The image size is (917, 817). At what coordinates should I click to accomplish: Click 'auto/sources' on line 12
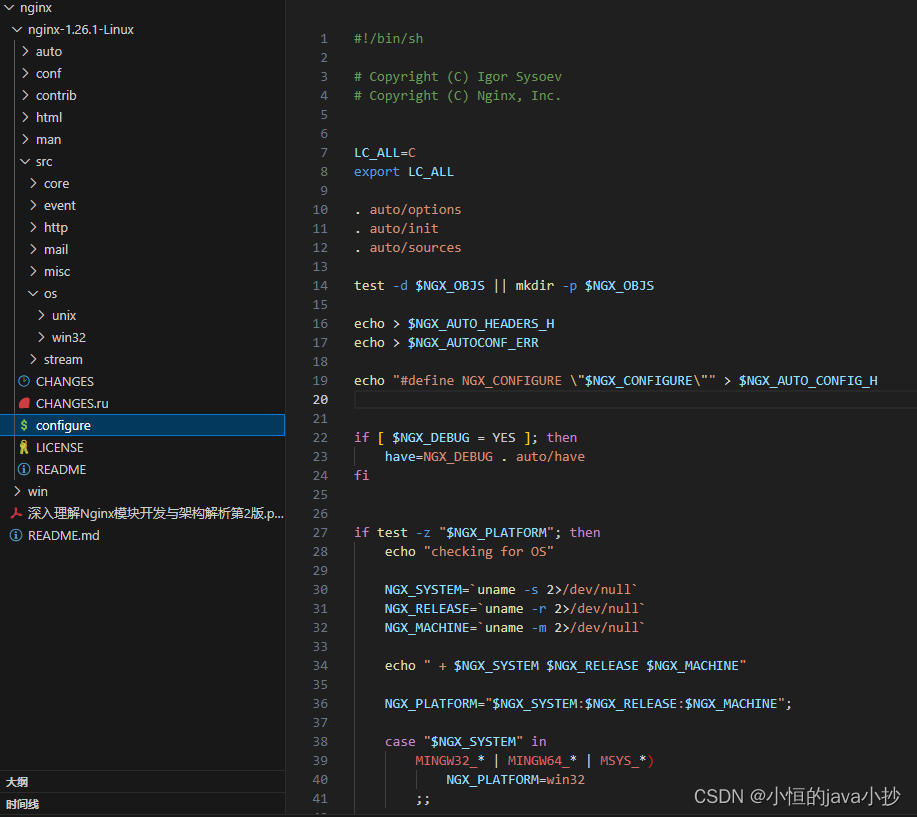pos(415,247)
